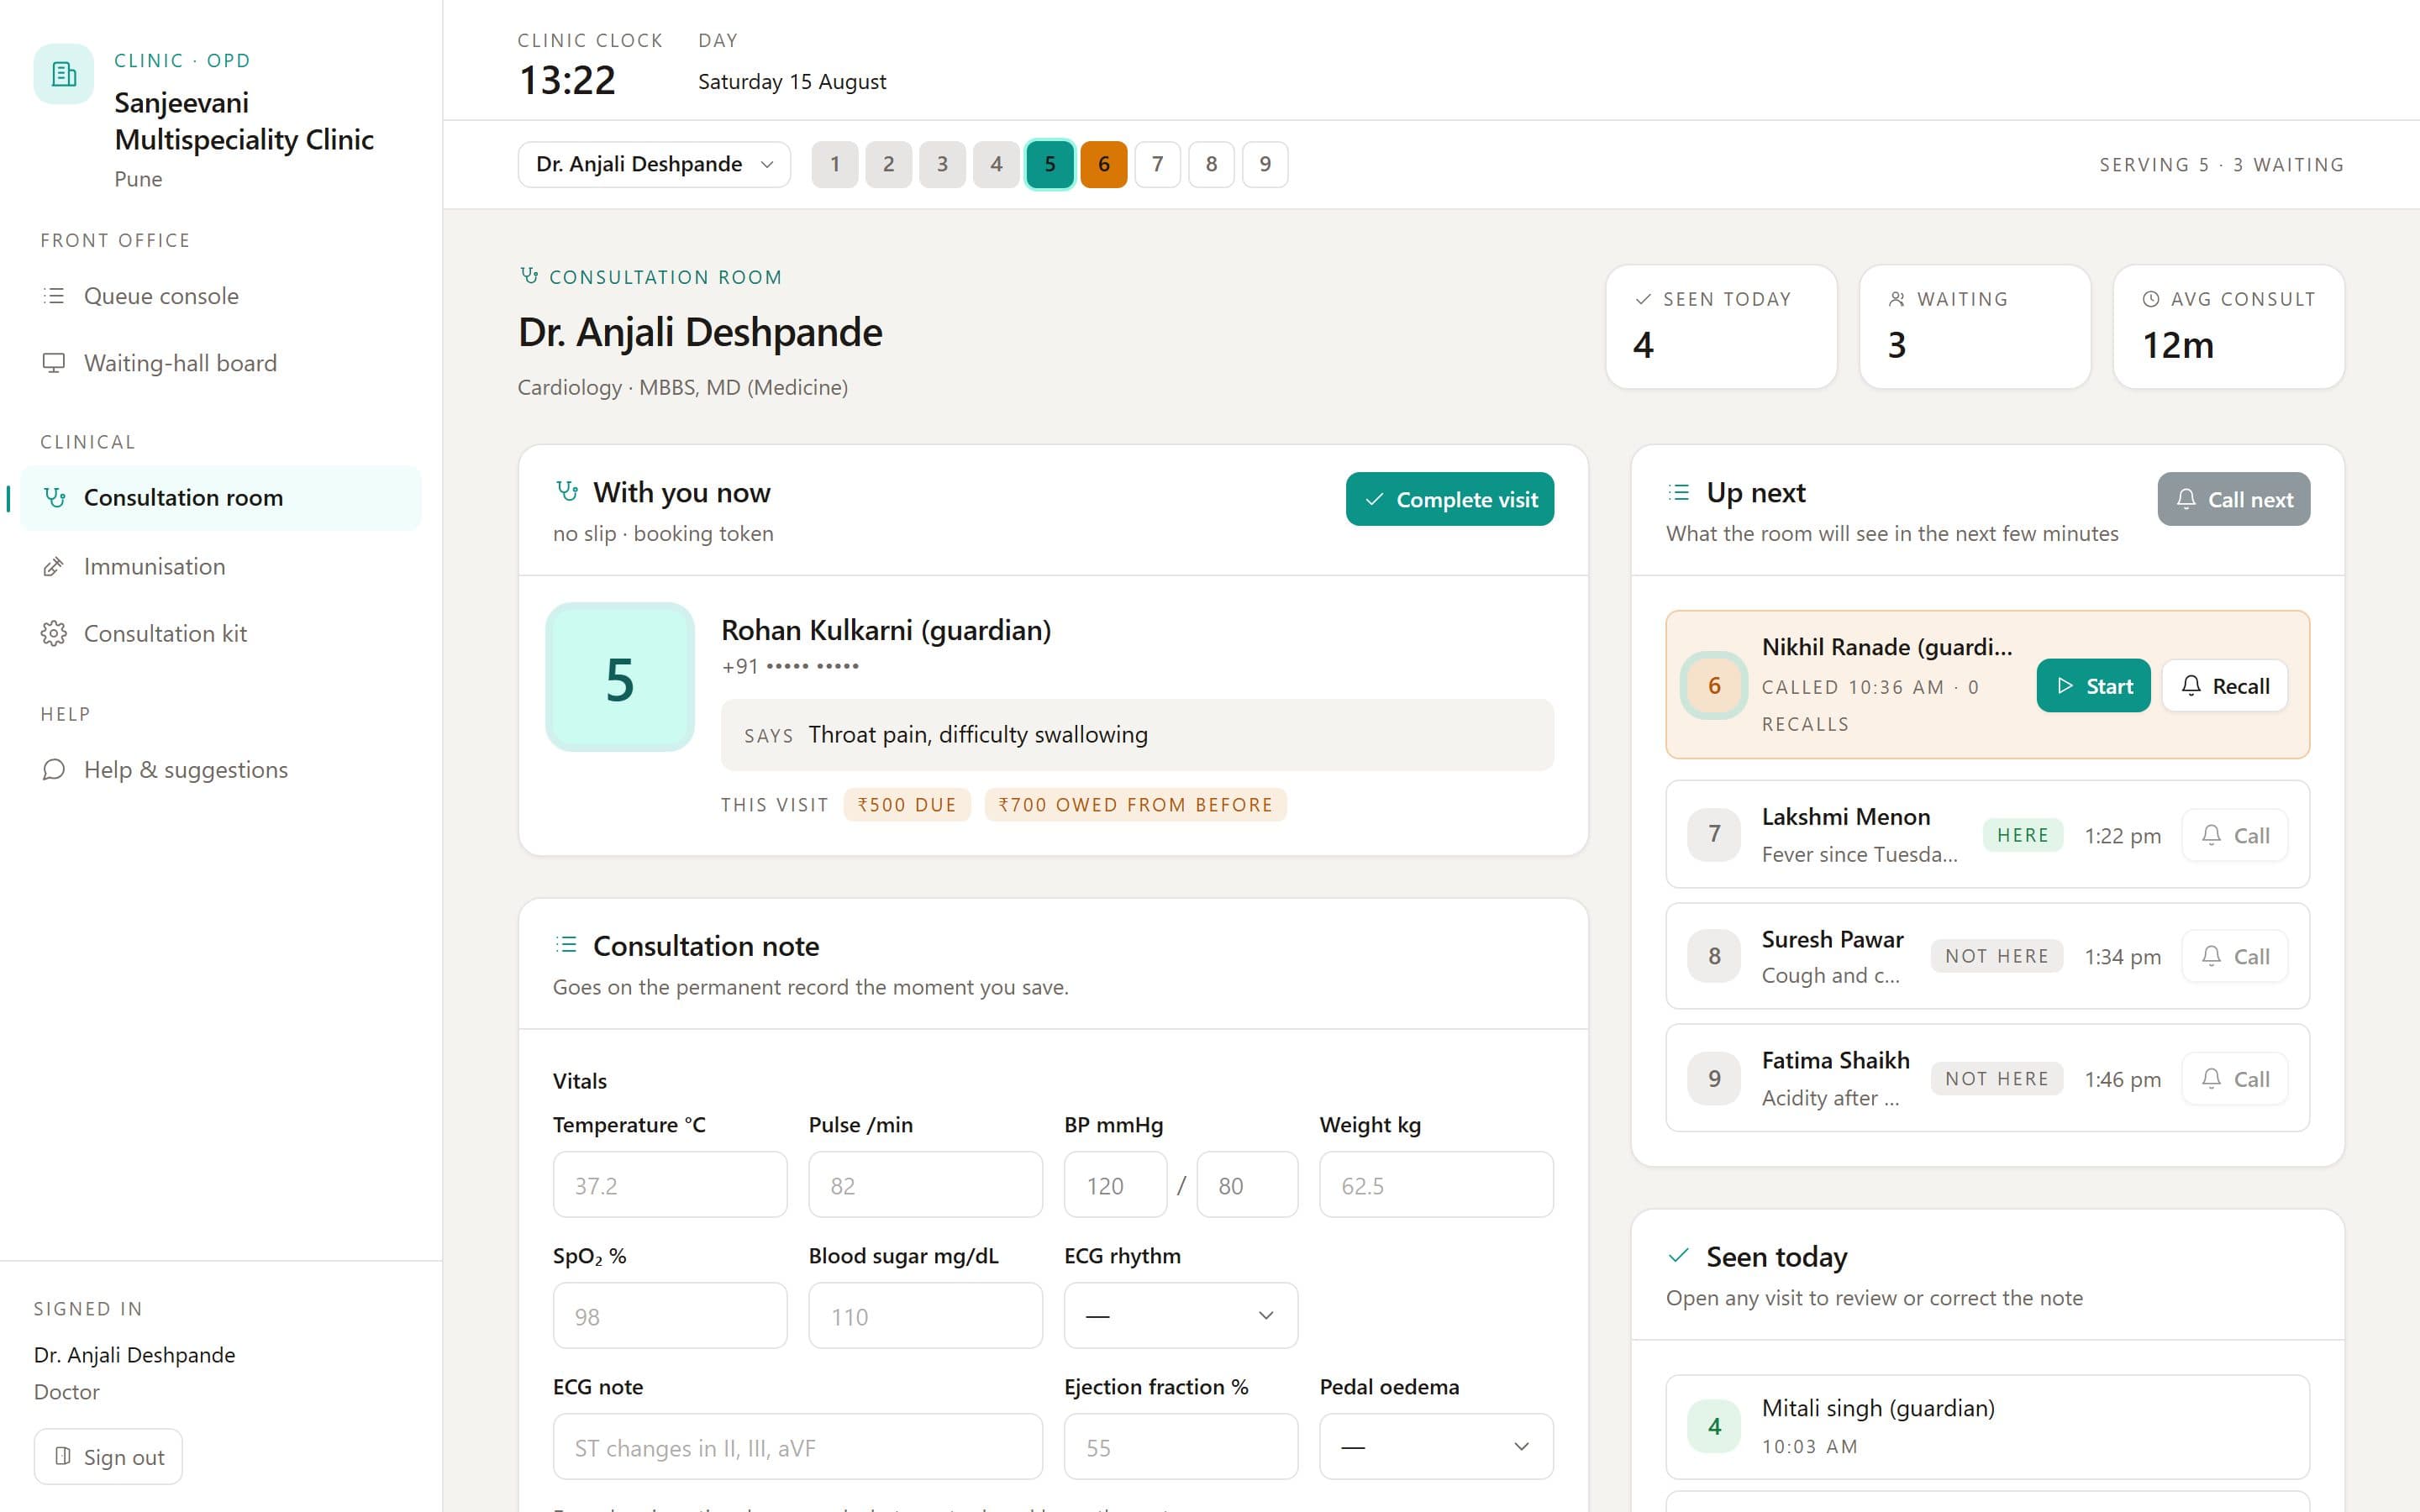Open Help & suggestions in sidebar
This screenshot has height=1512, width=2420.
coord(220,770)
